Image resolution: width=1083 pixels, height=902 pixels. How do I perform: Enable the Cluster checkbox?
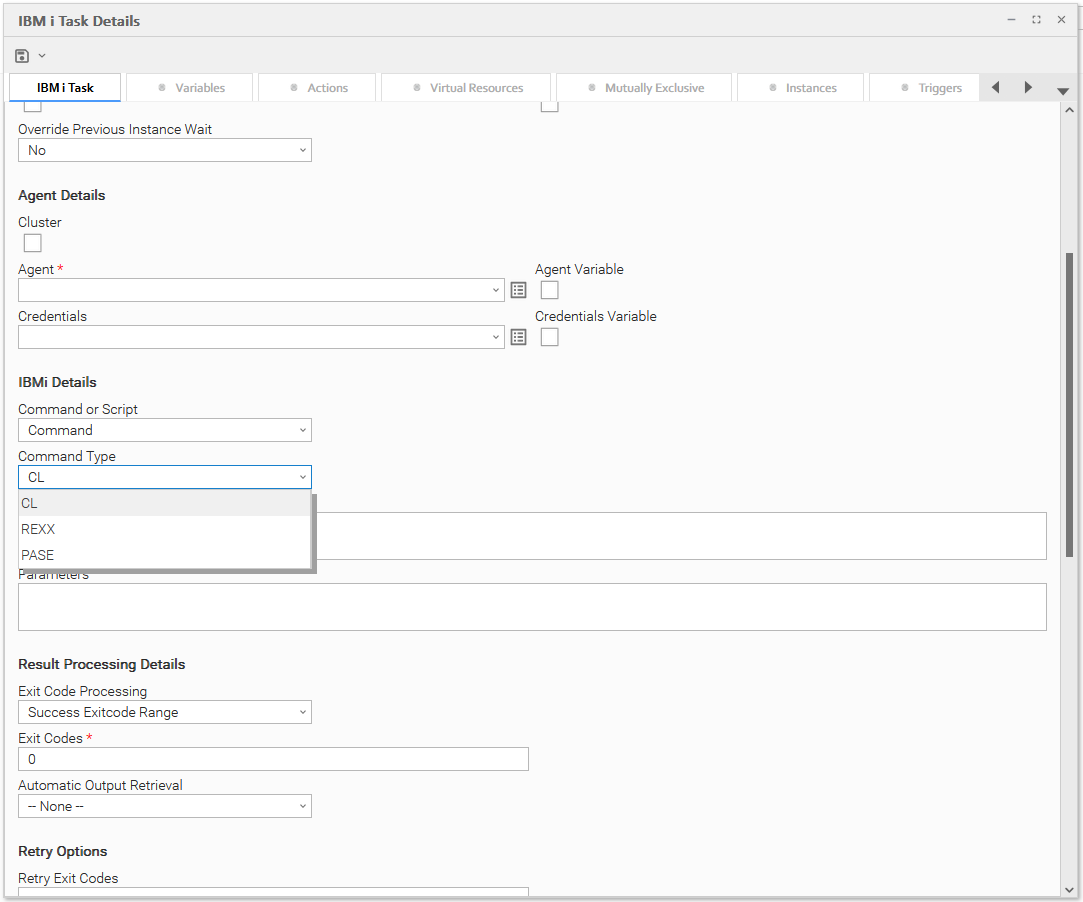tap(33, 243)
